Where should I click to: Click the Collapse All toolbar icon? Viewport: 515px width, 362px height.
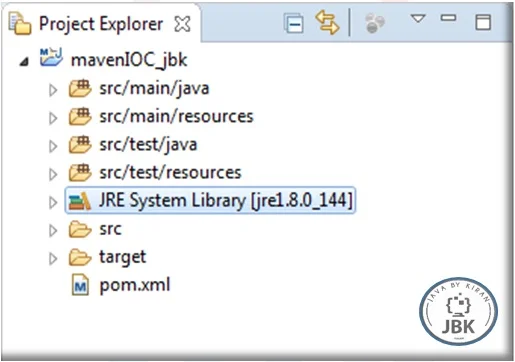tap(294, 23)
